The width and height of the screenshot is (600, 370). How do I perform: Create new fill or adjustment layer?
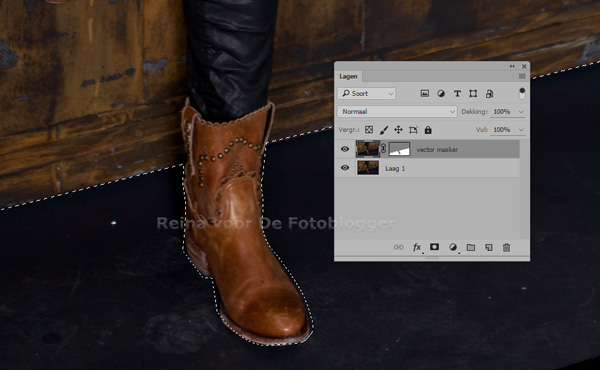click(x=453, y=247)
